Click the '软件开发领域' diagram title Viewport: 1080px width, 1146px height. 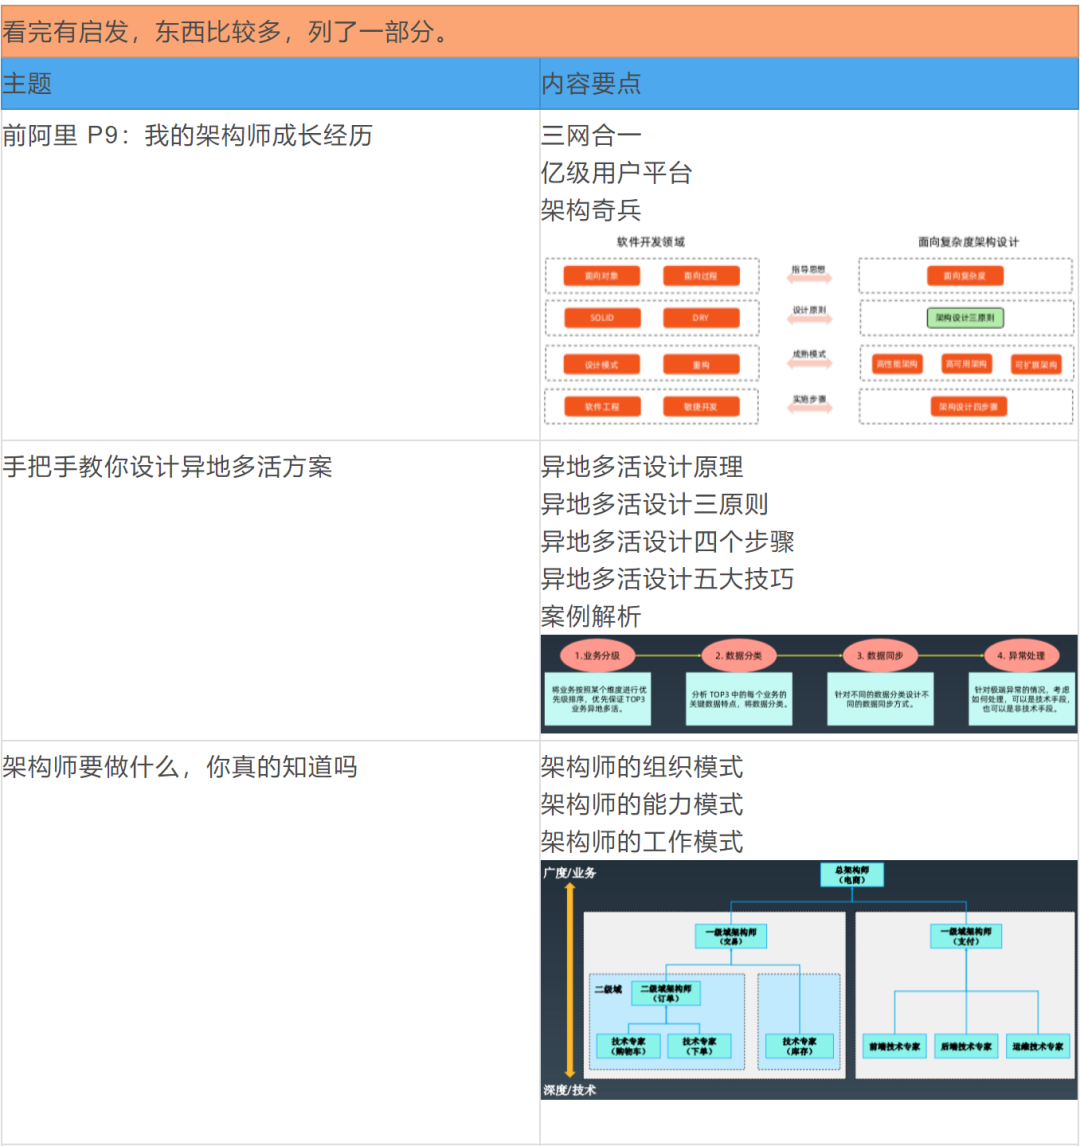[650, 242]
